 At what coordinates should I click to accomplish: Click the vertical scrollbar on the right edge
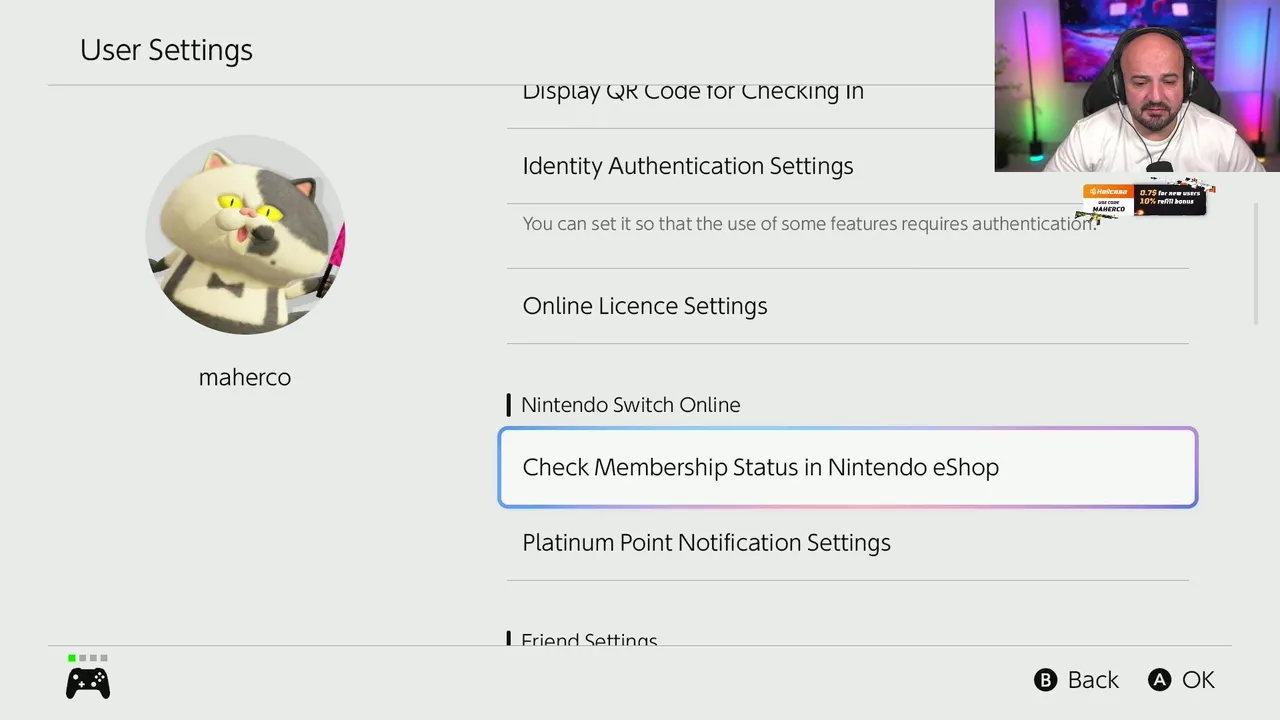[1256, 264]
